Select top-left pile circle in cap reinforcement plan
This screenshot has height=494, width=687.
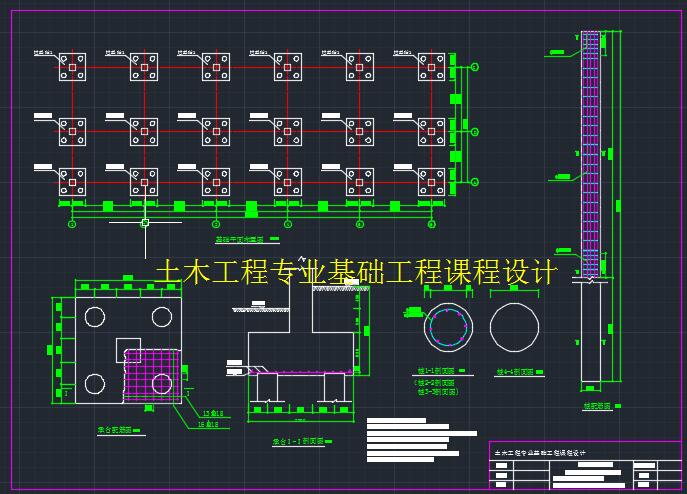[95, 317]
